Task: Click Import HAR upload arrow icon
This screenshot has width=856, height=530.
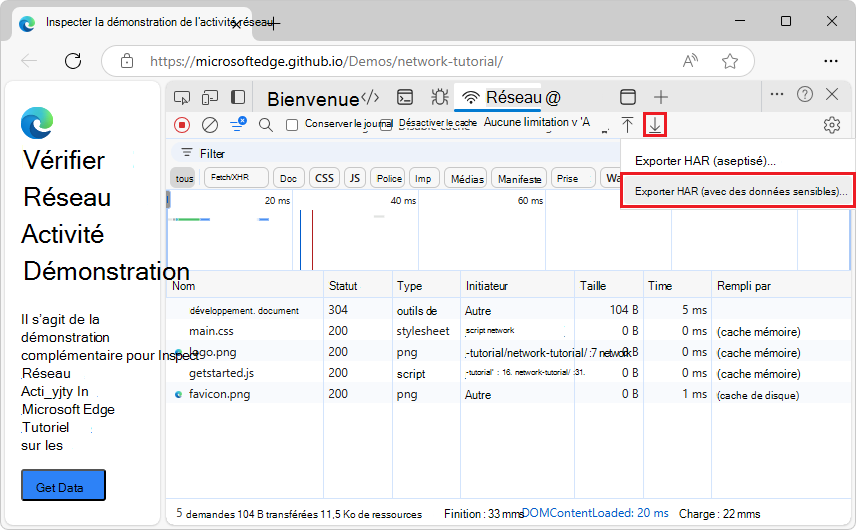Action: 627,125
